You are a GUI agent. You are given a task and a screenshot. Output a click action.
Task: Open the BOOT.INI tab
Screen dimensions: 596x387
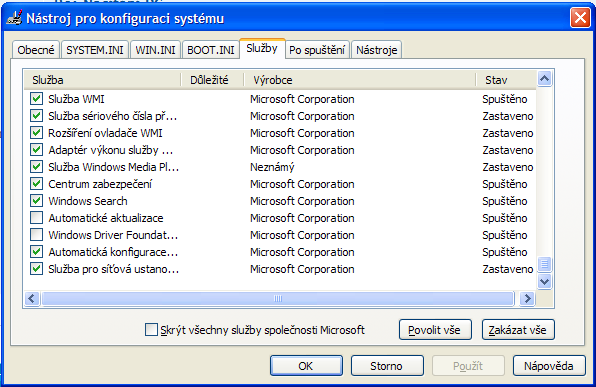point(211,50)
